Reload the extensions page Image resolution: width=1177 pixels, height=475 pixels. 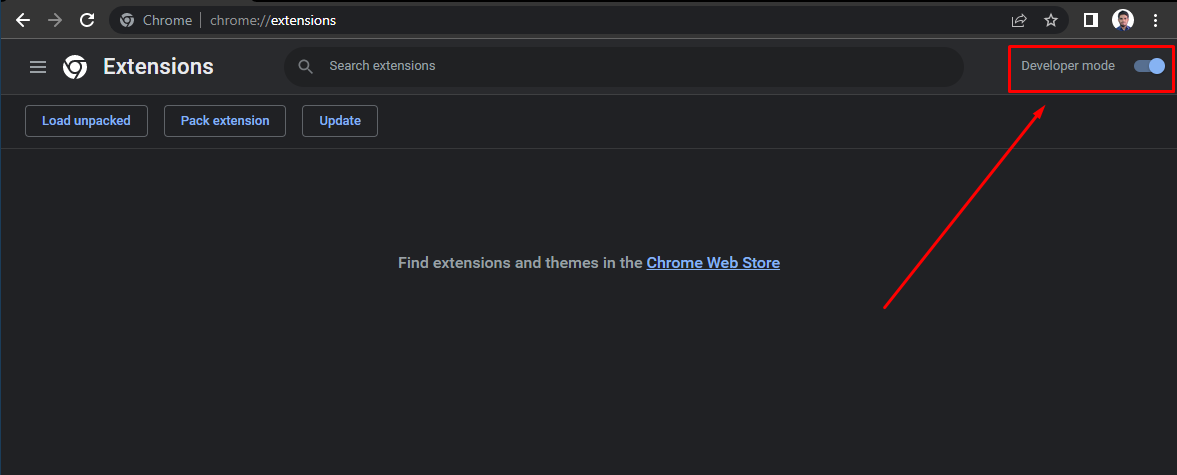pyautogui.click(x=87, y=20)
